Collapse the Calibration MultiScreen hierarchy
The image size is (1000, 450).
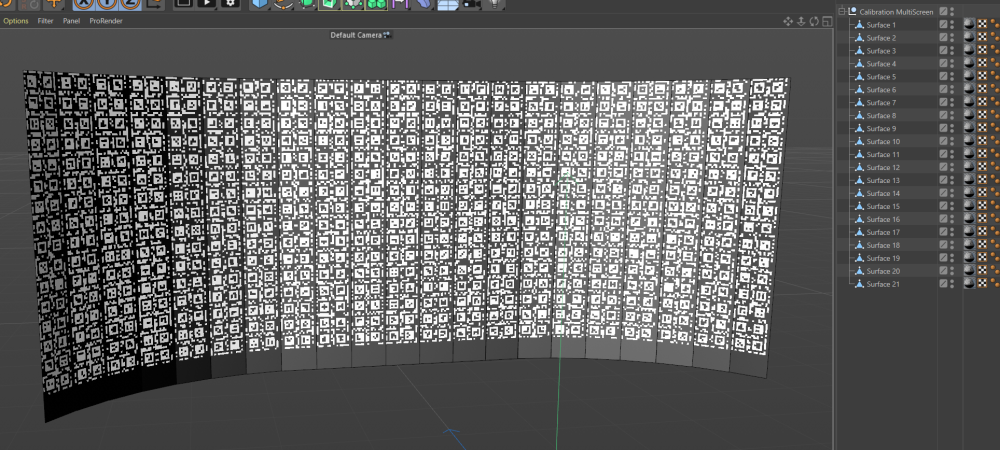tap(842, 11)
